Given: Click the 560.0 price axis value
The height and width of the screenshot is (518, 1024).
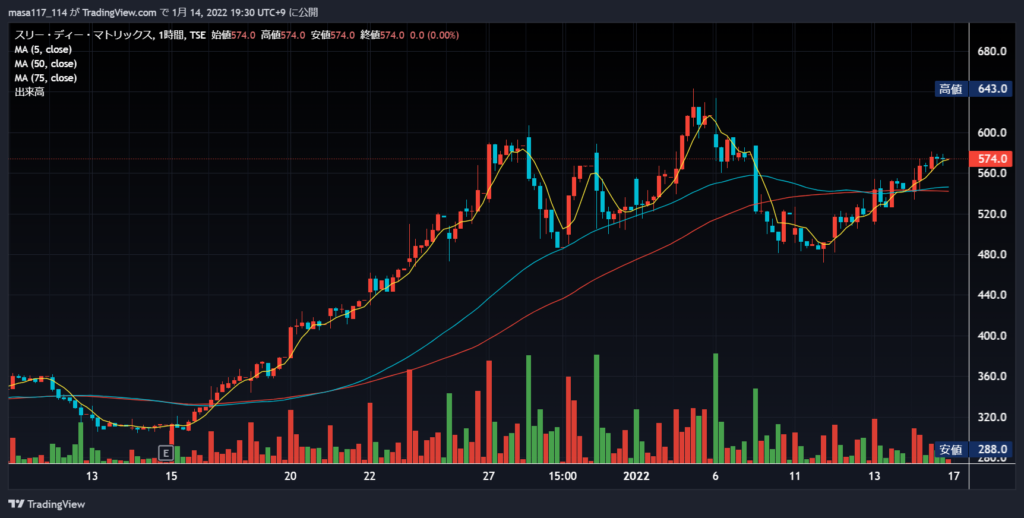Looking at the screenshot, I should click(x=990, y=173).
